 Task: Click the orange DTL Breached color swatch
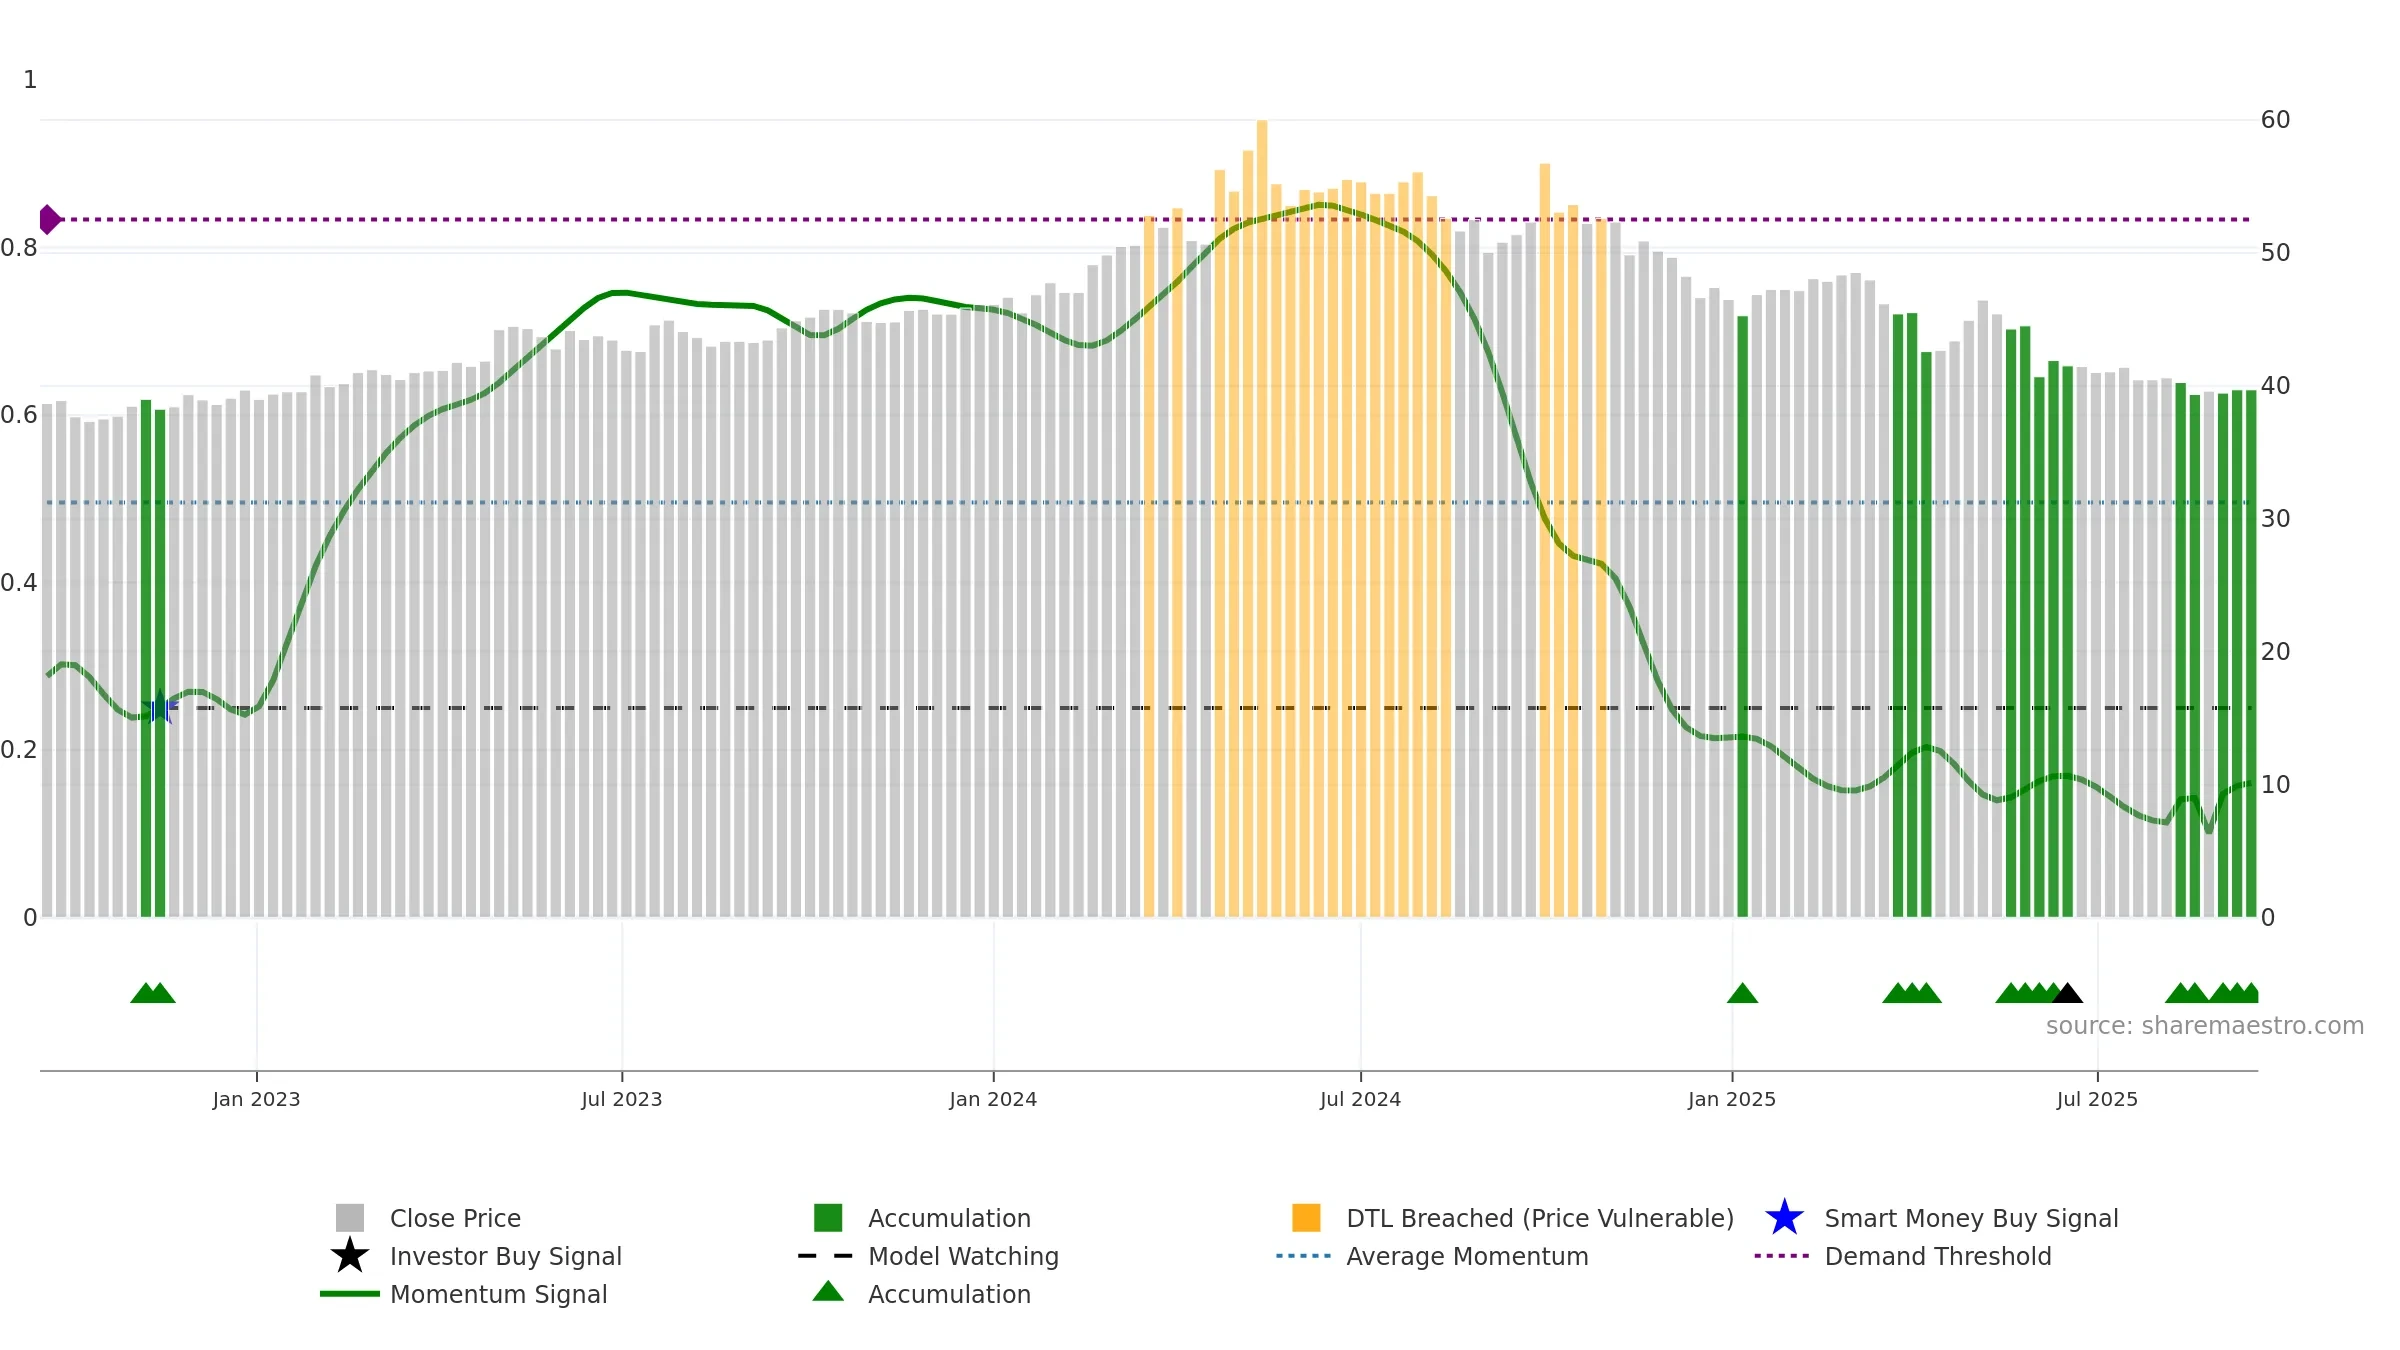click(1306, 1218)
